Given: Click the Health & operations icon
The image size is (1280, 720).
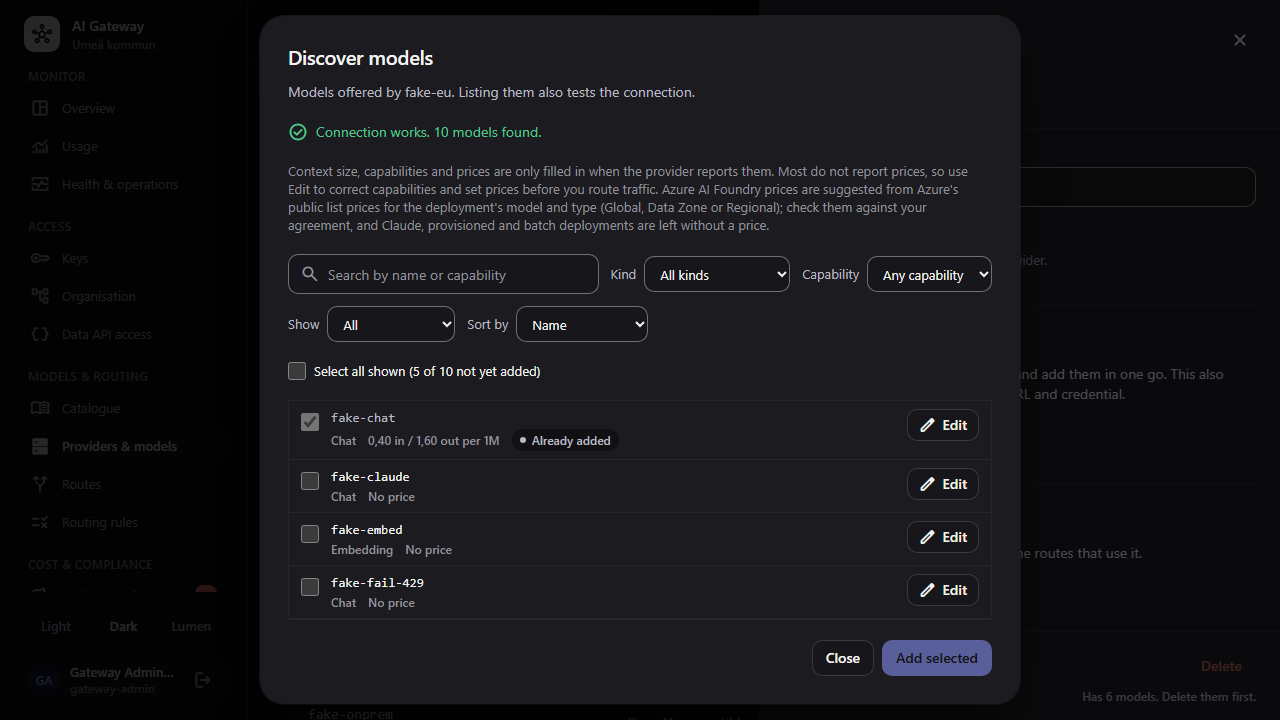Looking at the screenshot, I should 40,184.
